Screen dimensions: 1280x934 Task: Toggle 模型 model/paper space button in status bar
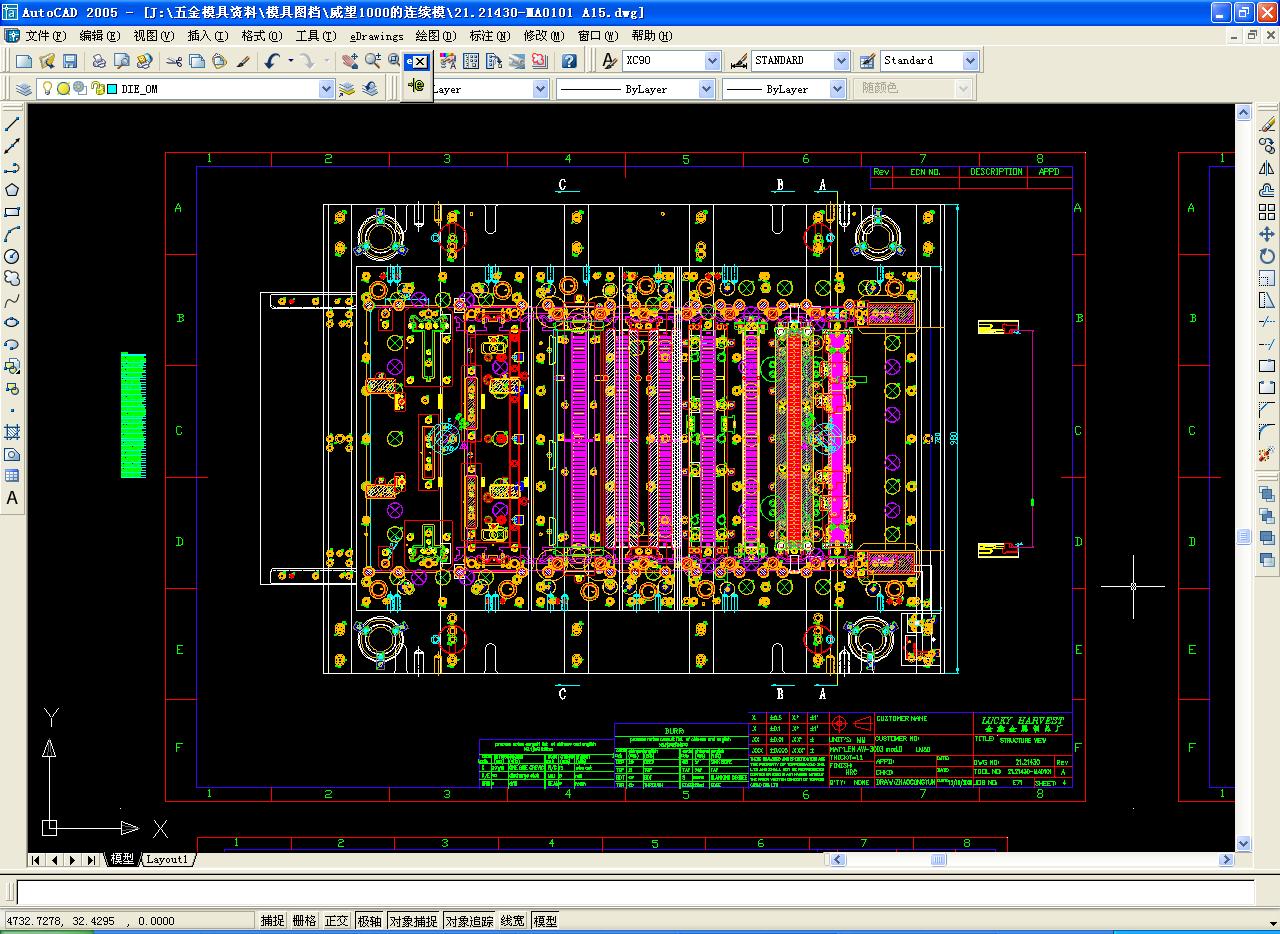545,921
